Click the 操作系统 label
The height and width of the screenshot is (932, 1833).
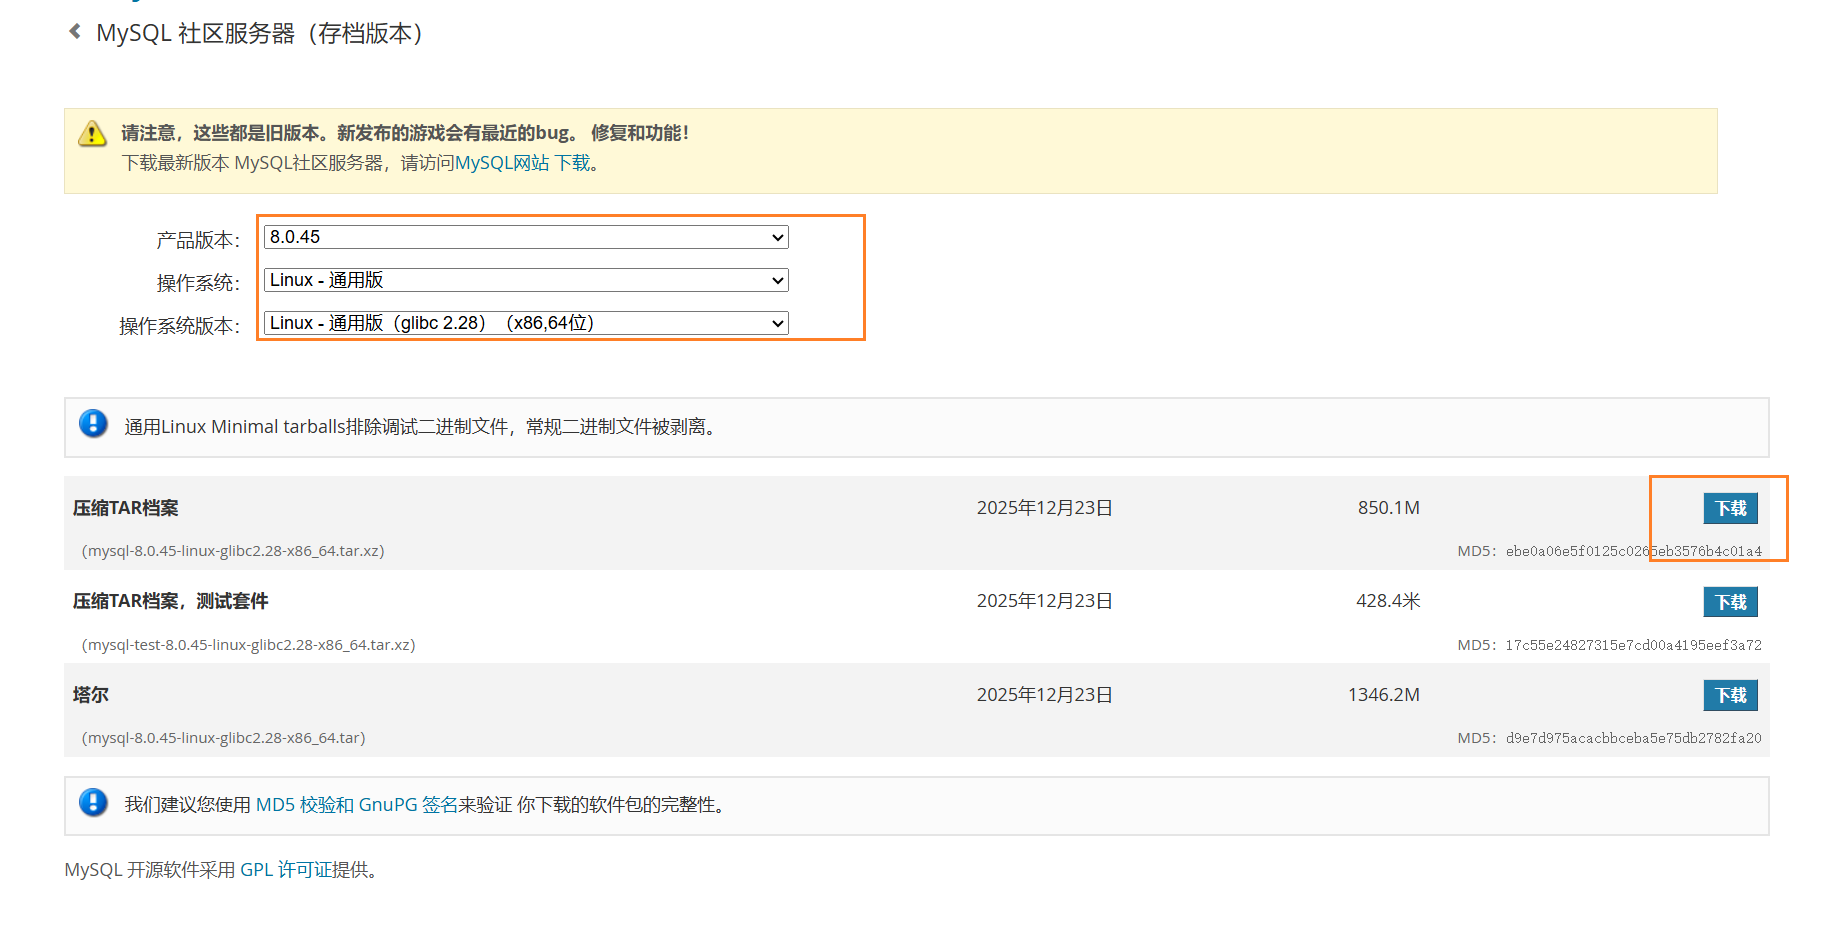pos(198,283)
